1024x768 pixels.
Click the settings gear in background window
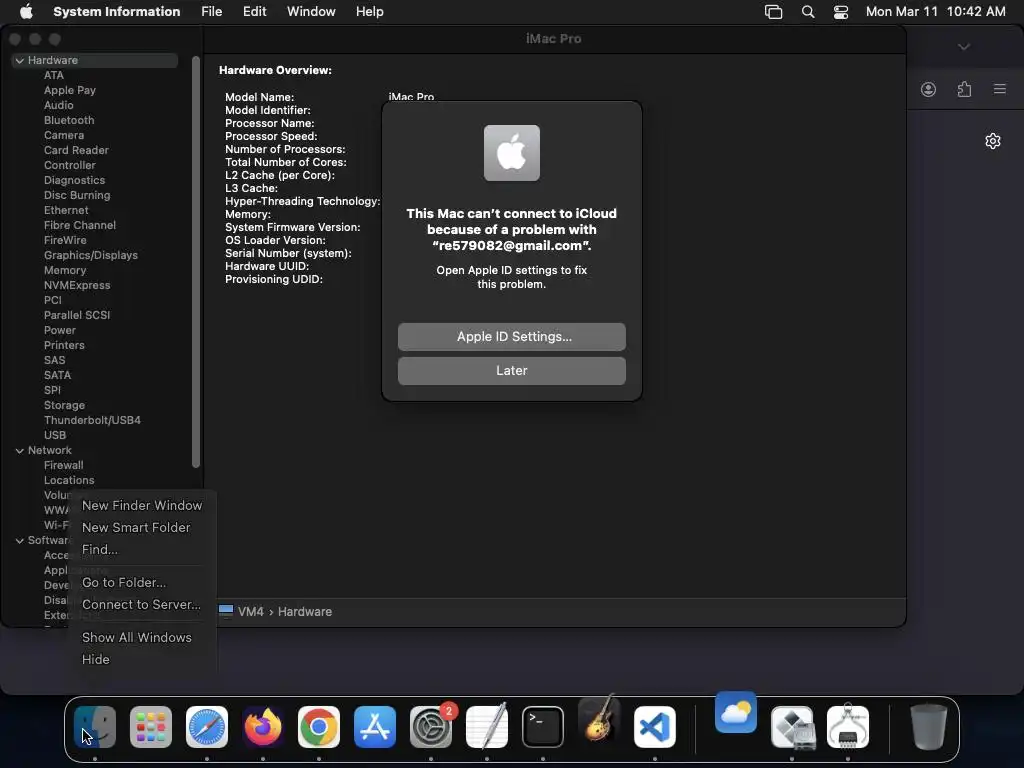tap(993, 141)
